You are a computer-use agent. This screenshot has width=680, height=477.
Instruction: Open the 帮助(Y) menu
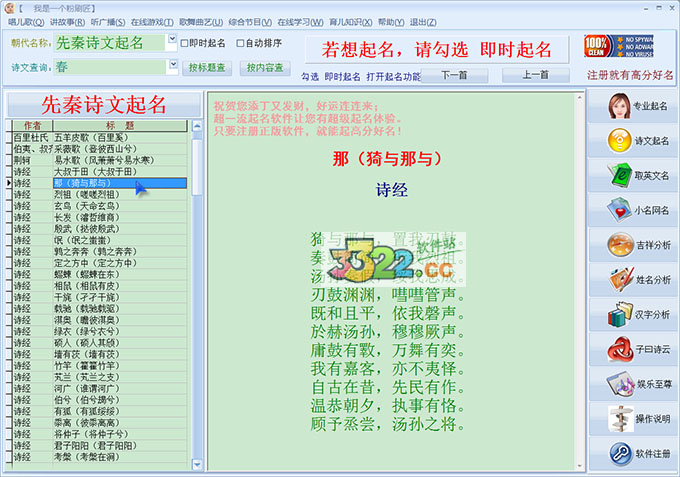[x=391, y=22]
